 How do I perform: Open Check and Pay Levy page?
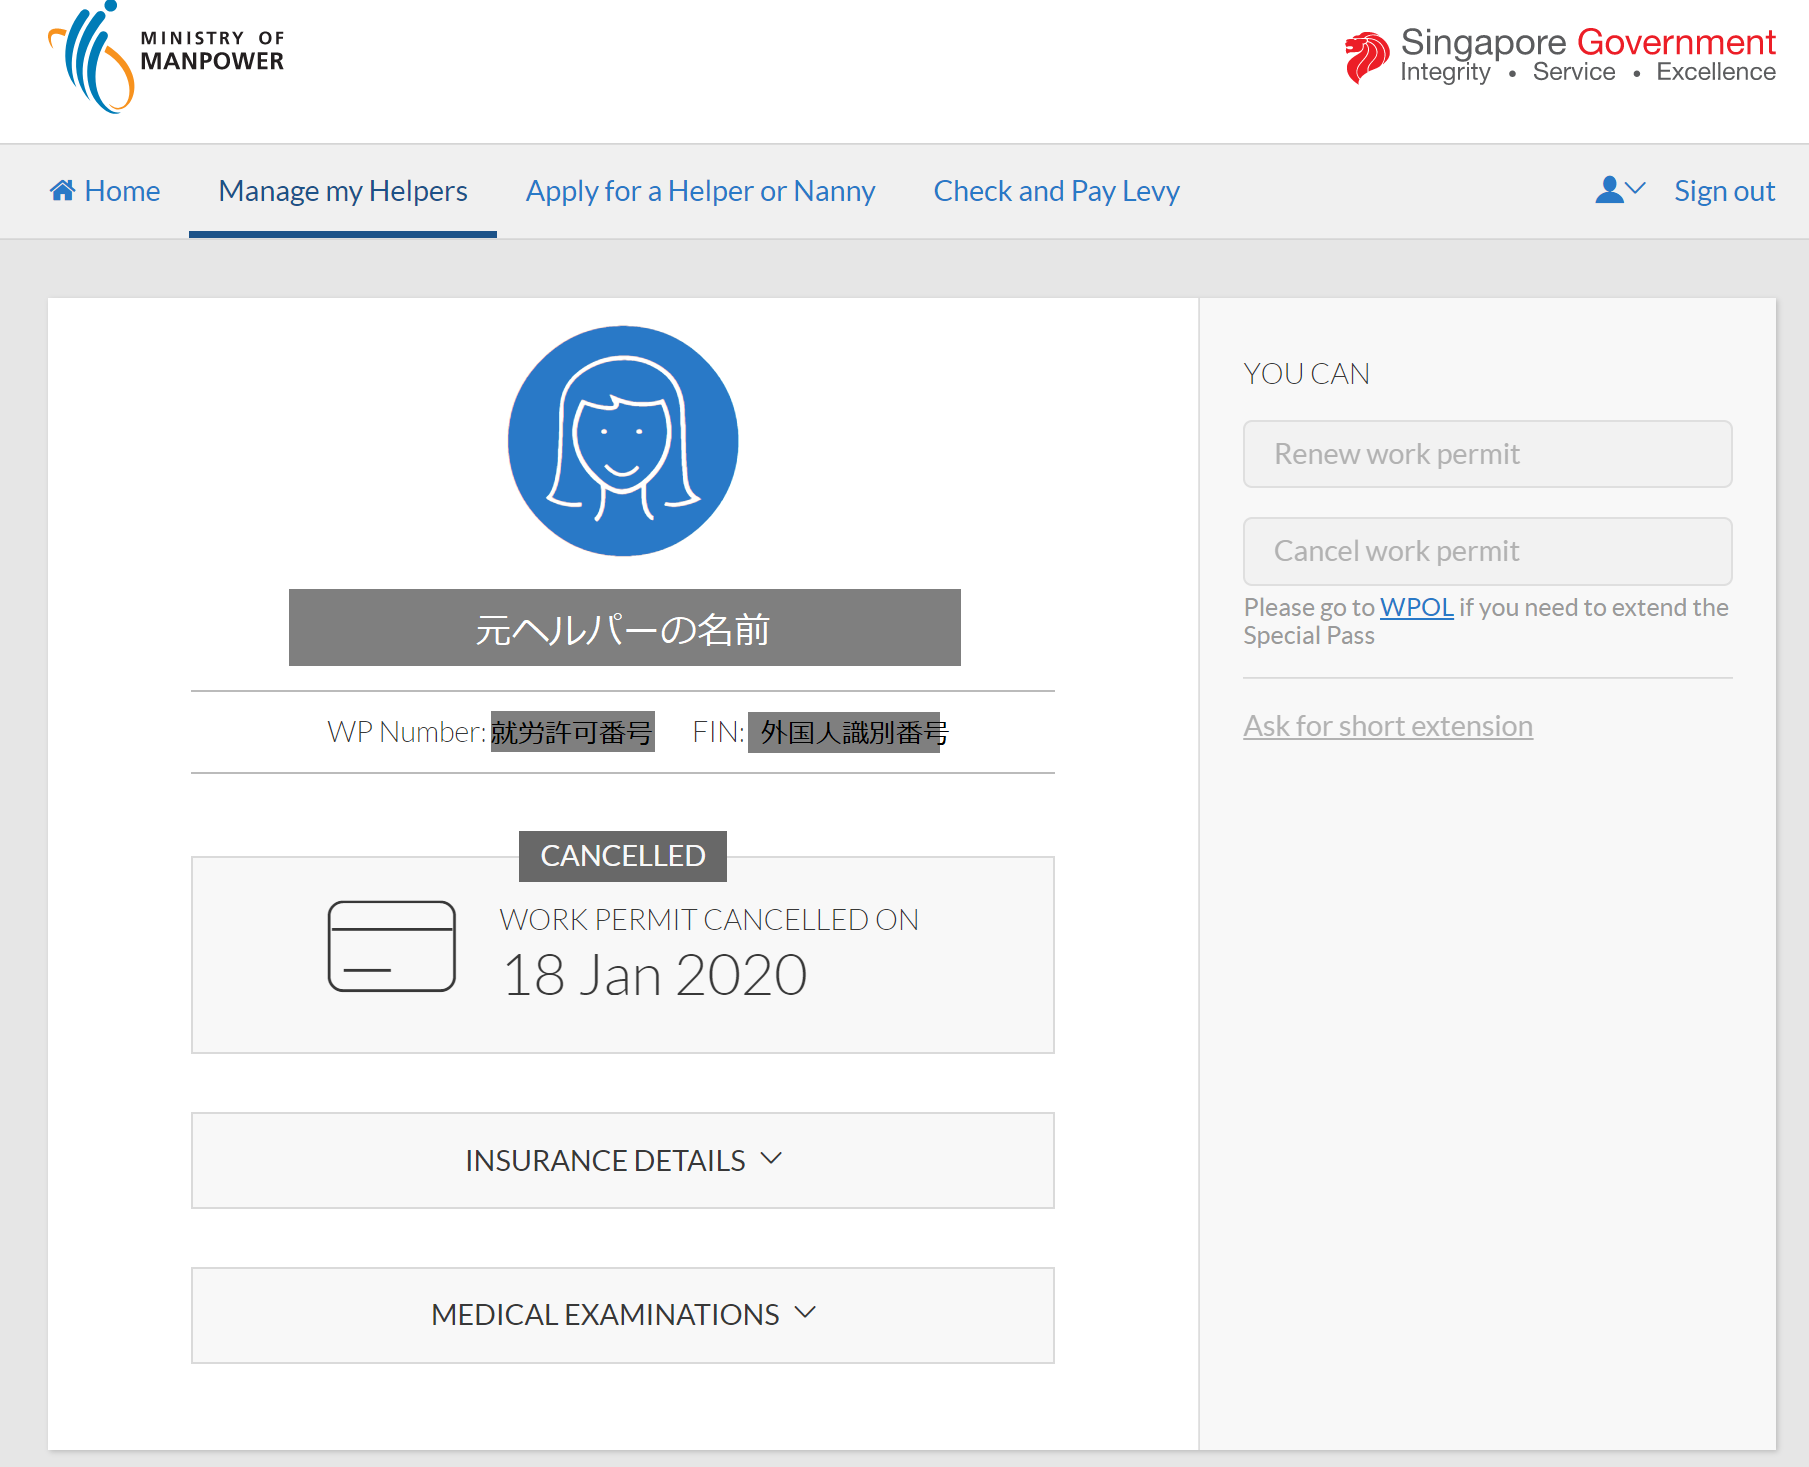click(x=1056, y=190)
